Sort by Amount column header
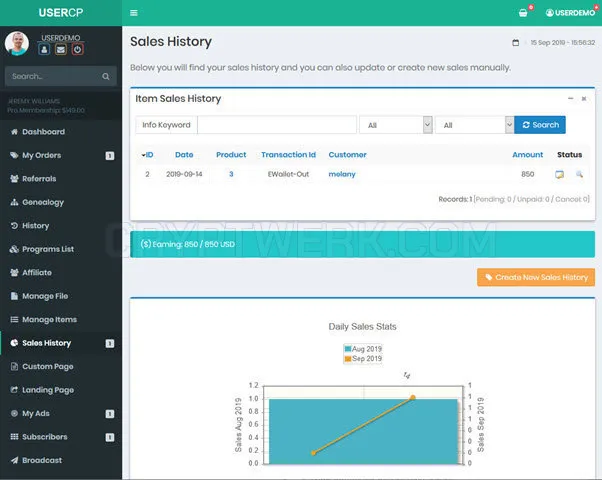Screen dimensions: 602x480 [528, 155]
